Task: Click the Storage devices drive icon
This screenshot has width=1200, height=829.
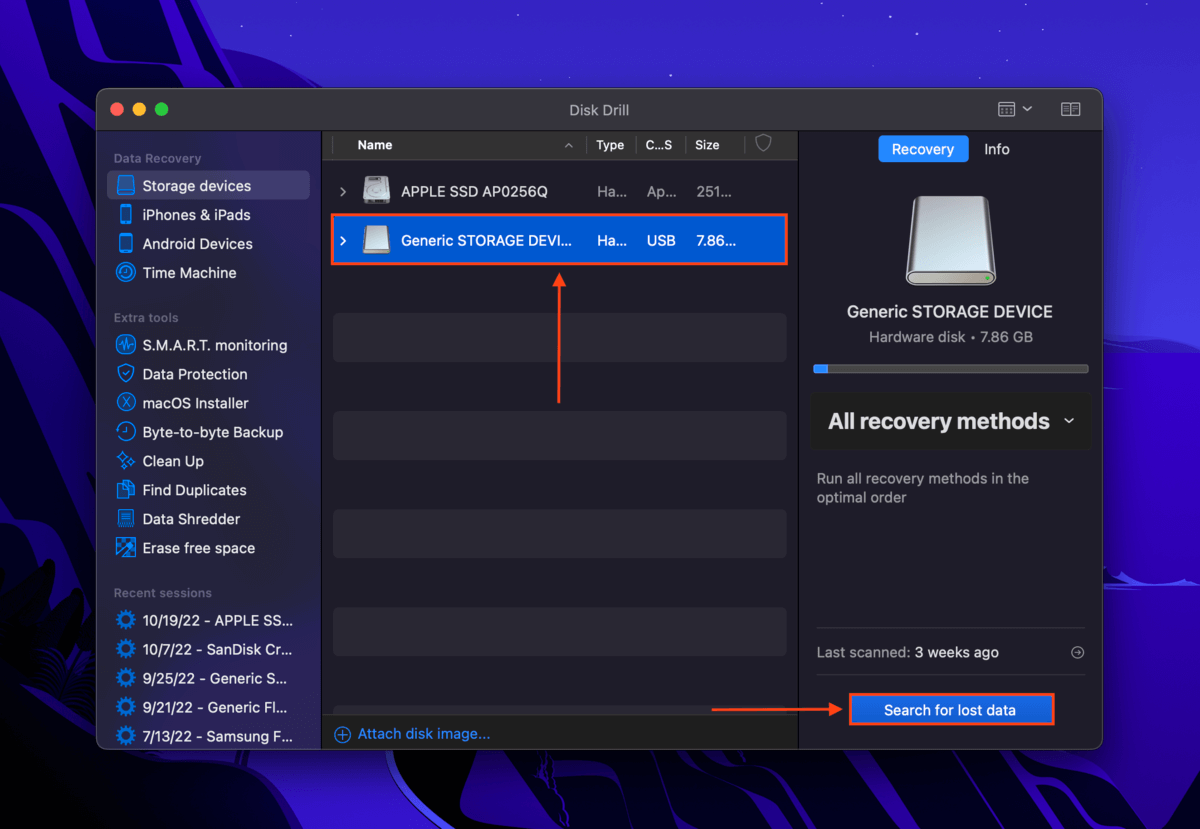Action: 126,186
